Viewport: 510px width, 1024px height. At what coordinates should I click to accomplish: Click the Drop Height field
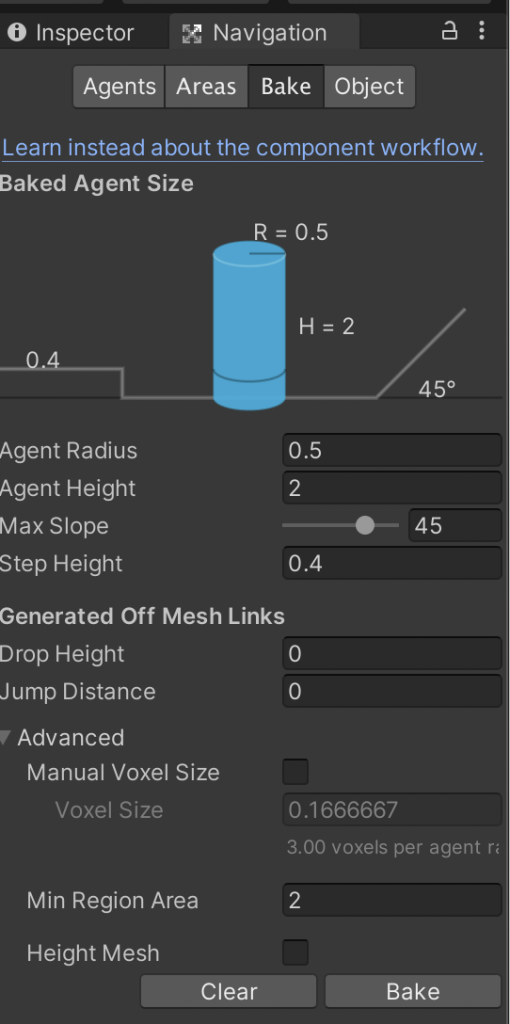click(392, 654)
